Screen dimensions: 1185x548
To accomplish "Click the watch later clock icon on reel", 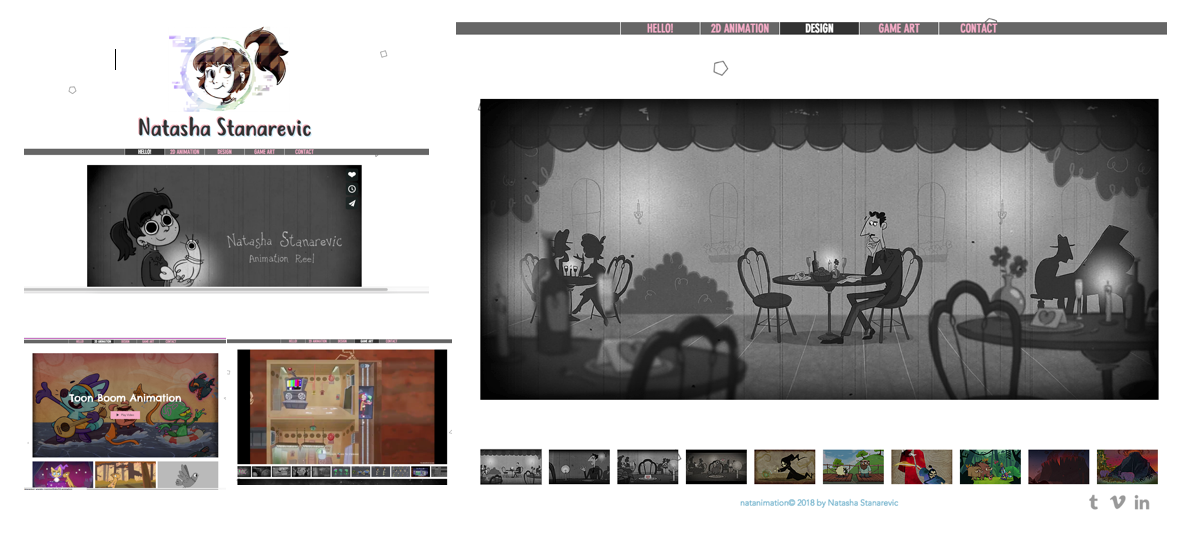I will coord(351,189).
